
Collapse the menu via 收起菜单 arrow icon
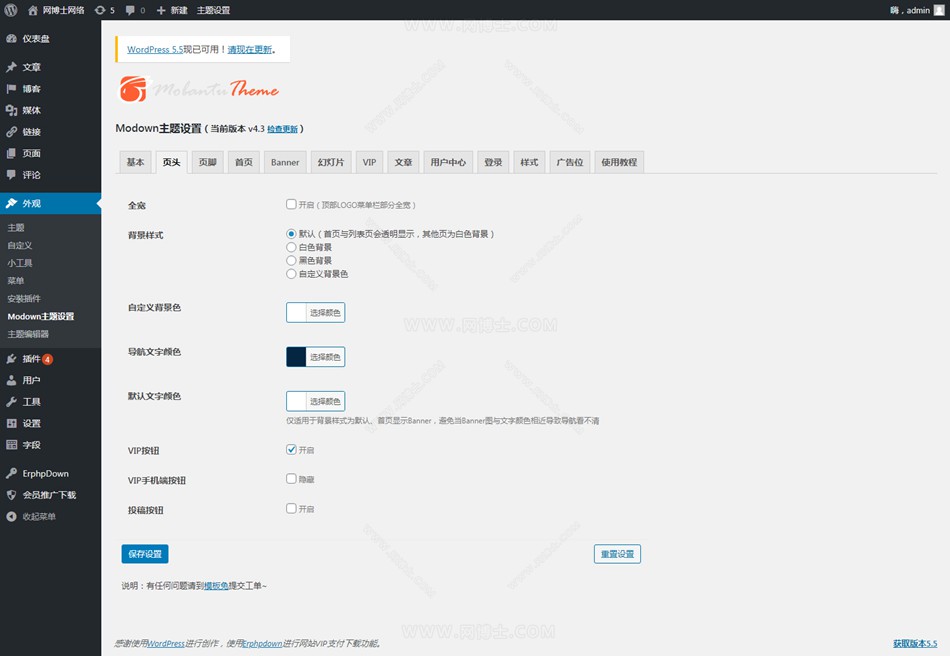pyautogui.click(x=12, y=516)
